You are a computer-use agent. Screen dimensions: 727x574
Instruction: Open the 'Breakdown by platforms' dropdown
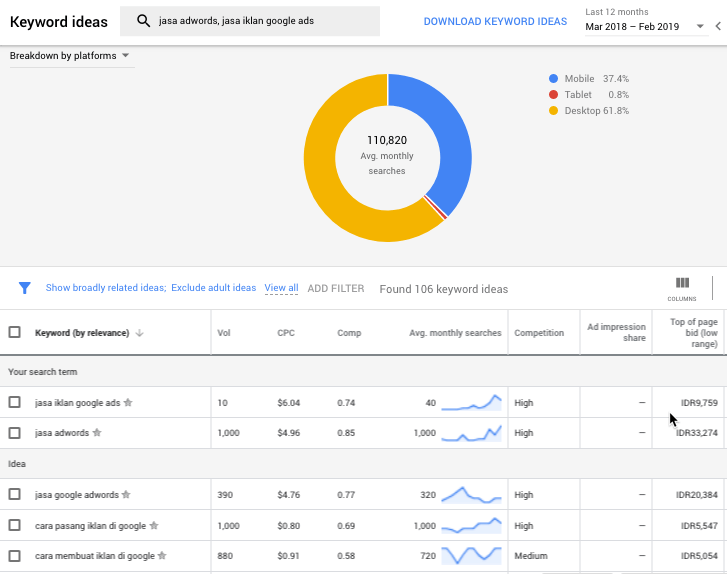72,56
